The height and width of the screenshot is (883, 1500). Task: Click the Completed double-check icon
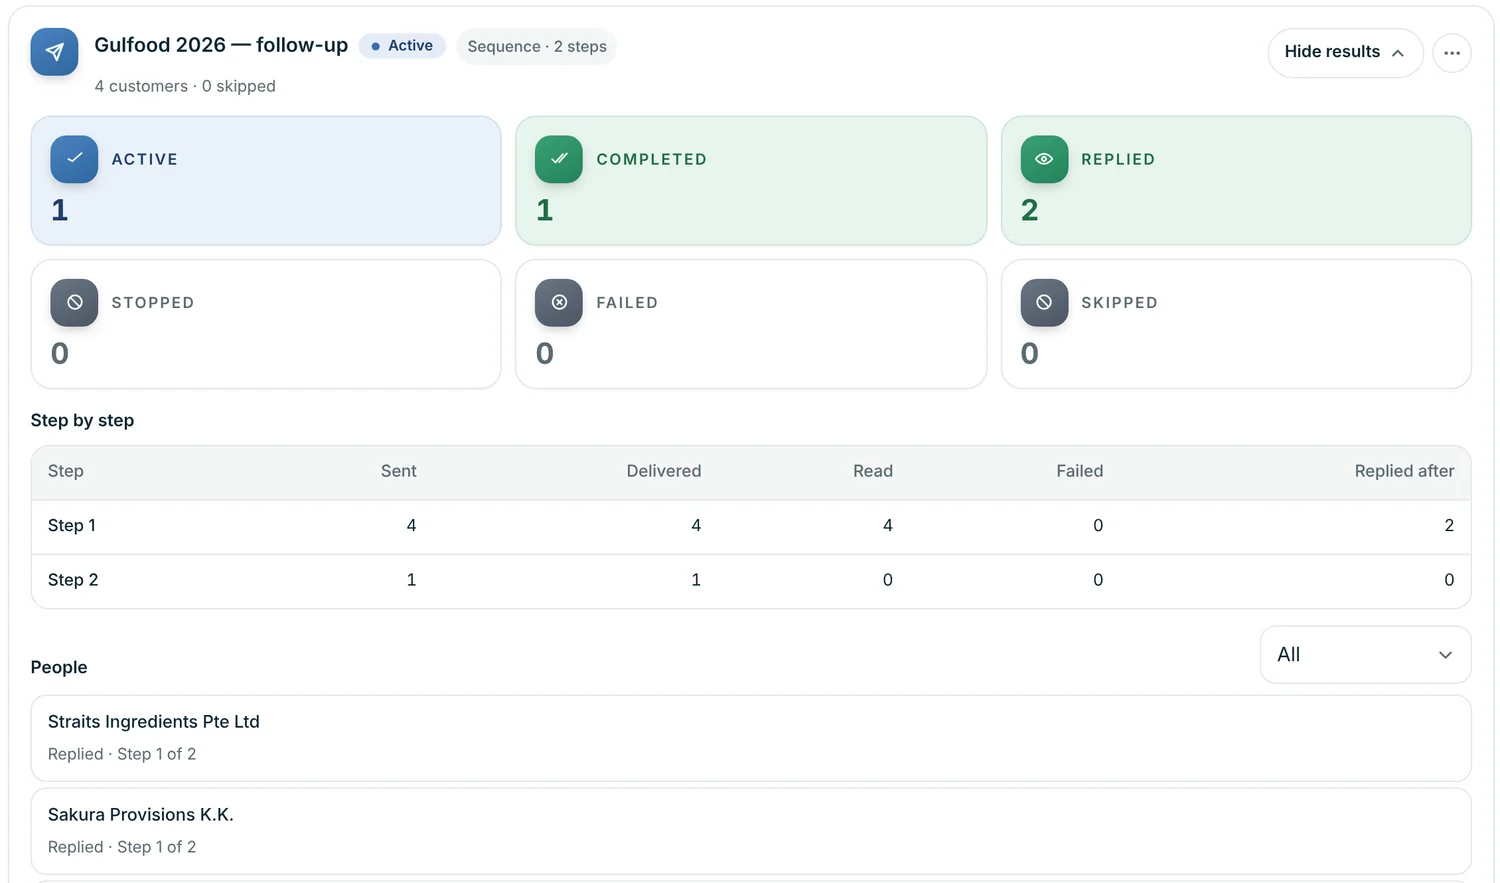pos(559,159)
